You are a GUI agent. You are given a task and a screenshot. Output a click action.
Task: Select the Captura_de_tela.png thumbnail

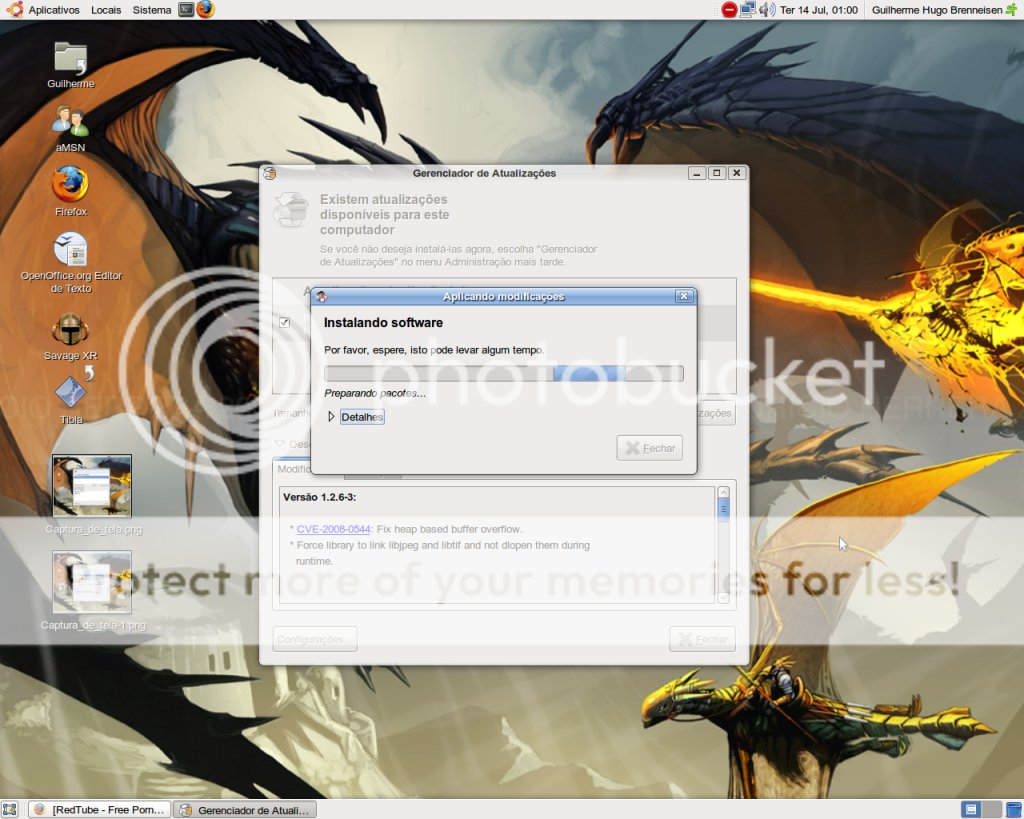click(x=93, y=494)
